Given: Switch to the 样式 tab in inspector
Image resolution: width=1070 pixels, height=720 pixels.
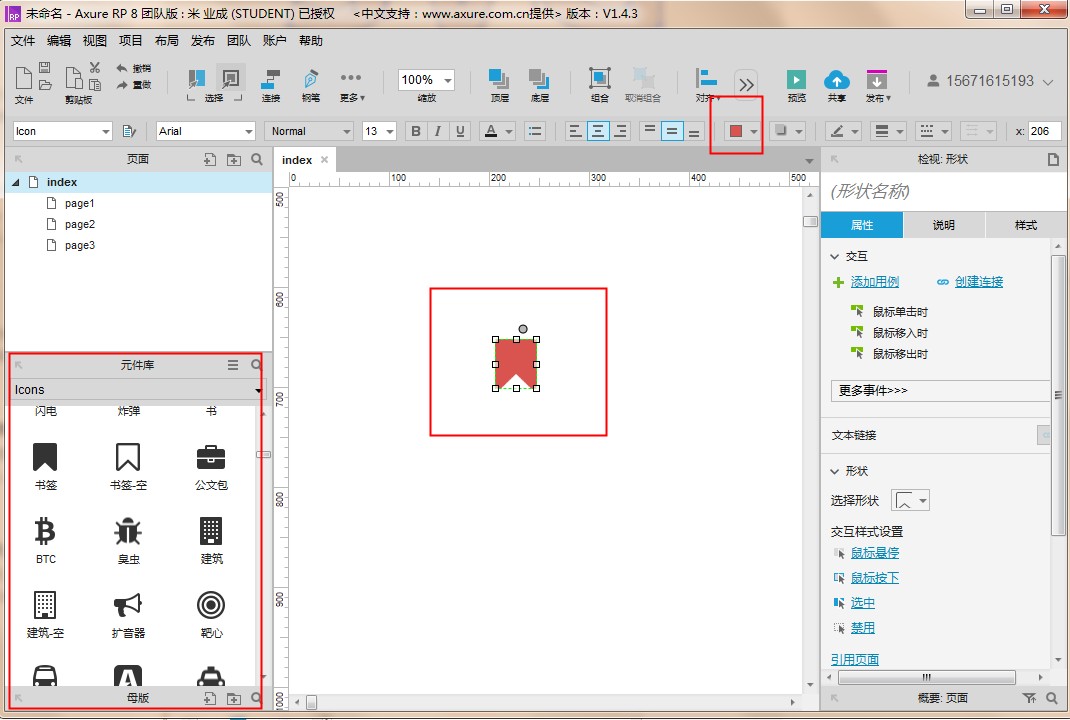Looking at the screenshot, I should click(1024, 225).
